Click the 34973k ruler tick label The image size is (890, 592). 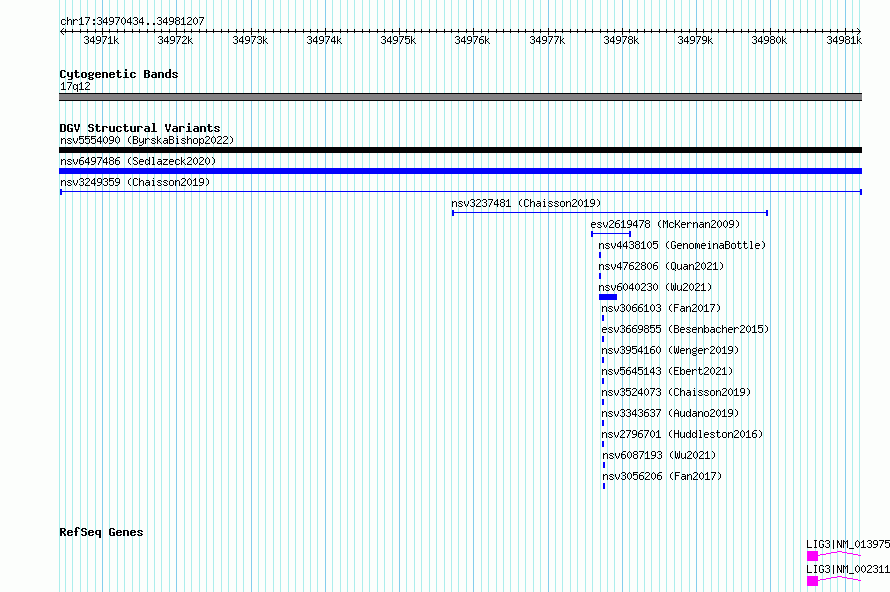click(x=250, y=40)
